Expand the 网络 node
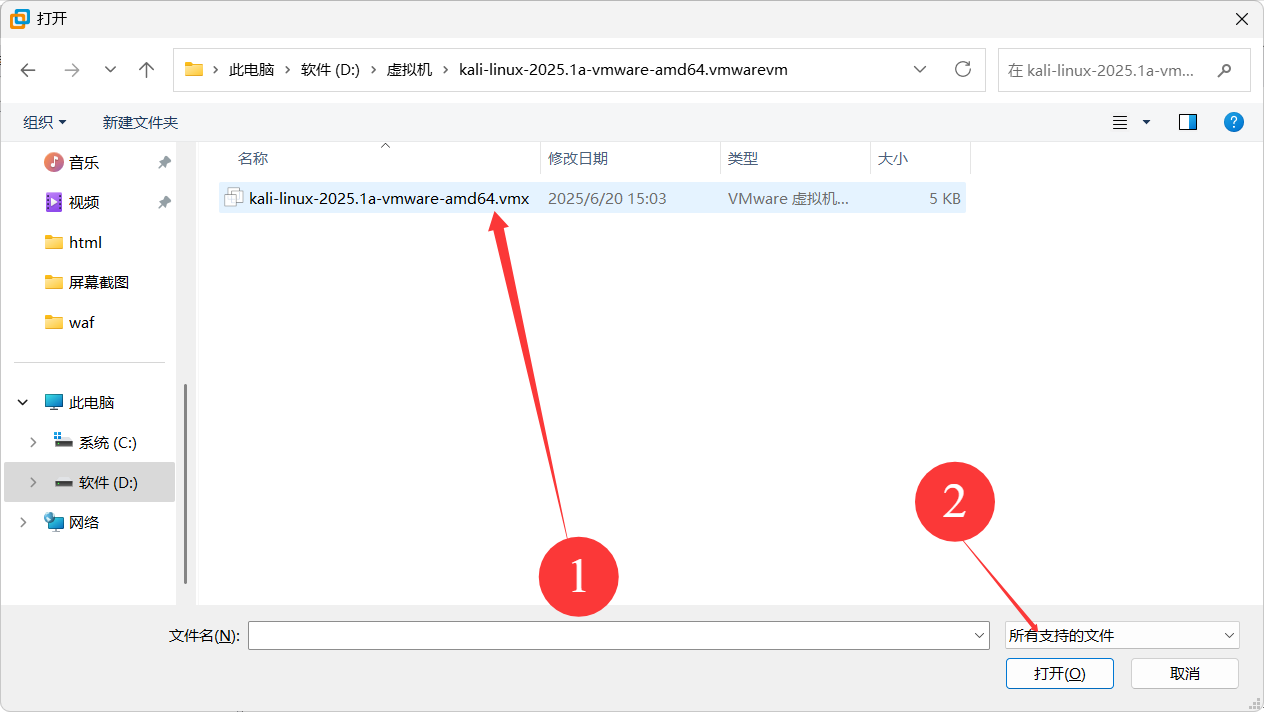Viewport: 1264px width, 712px height. point(22,522)
